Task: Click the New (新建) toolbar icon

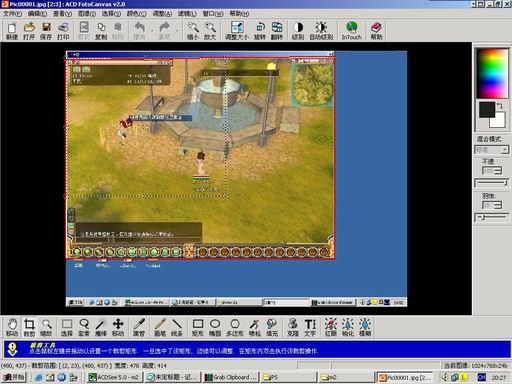Action: [12, 30]
